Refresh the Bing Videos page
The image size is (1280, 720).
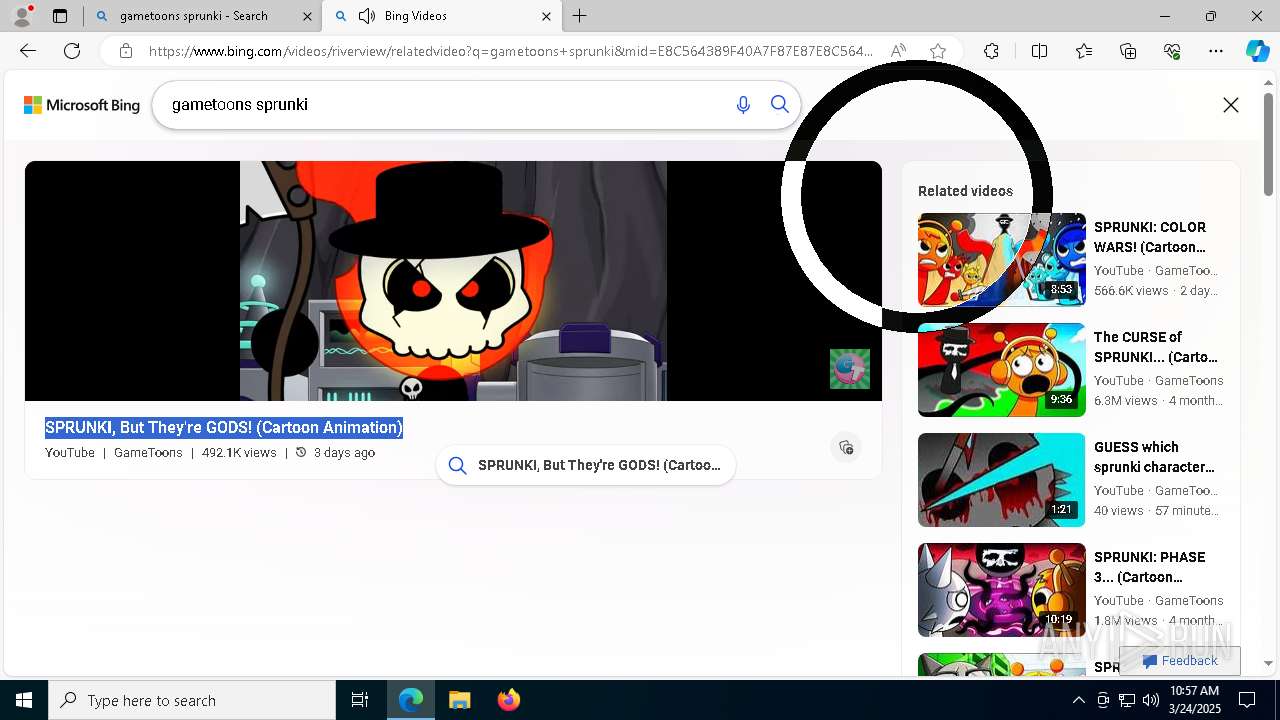[x=72, y=51]
